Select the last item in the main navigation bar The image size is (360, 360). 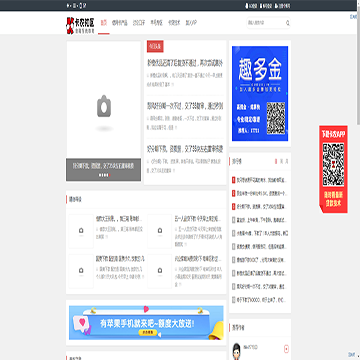[x=191, y=23]
